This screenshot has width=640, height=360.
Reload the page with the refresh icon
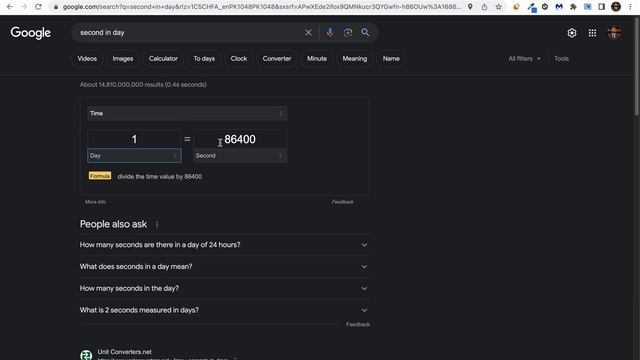coord(38,7)
